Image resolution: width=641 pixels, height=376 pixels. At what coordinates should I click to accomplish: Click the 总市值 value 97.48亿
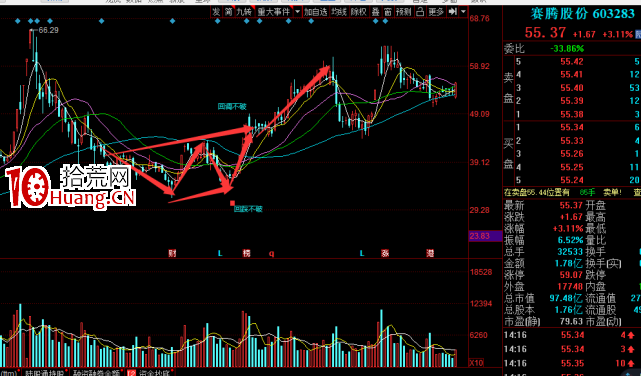(x=567, y=298)
